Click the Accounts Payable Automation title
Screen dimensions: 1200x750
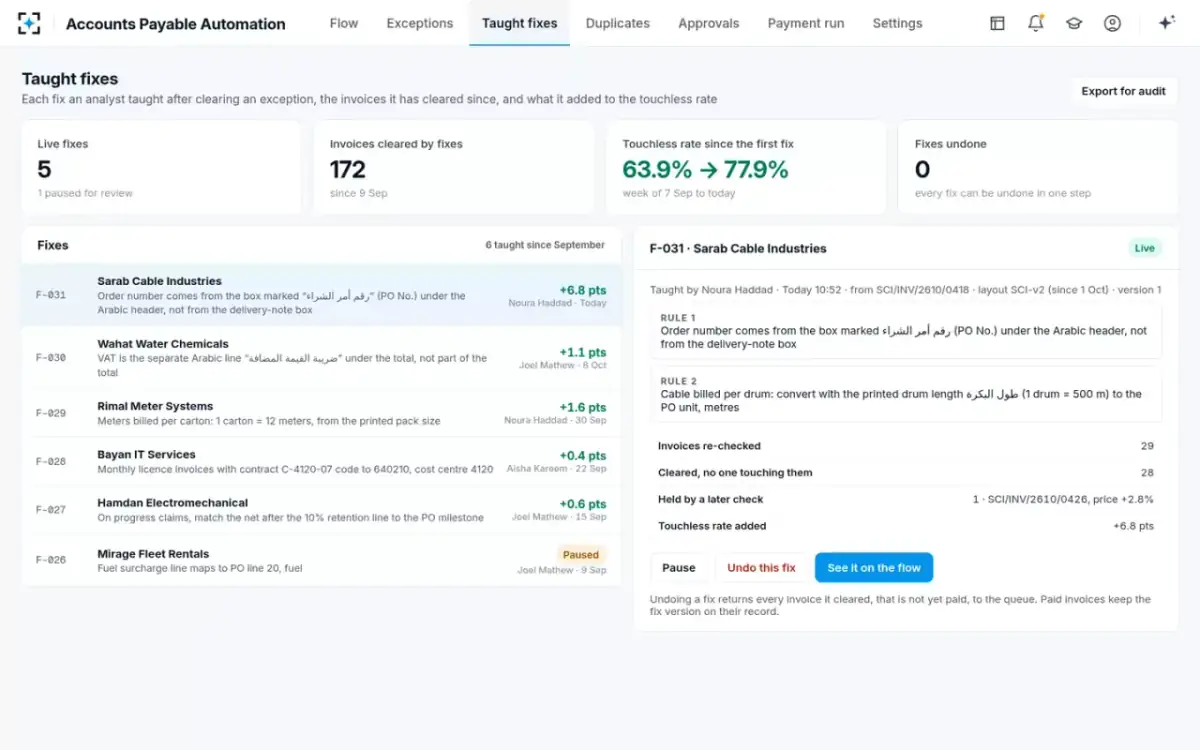click(x=176, y=24)
